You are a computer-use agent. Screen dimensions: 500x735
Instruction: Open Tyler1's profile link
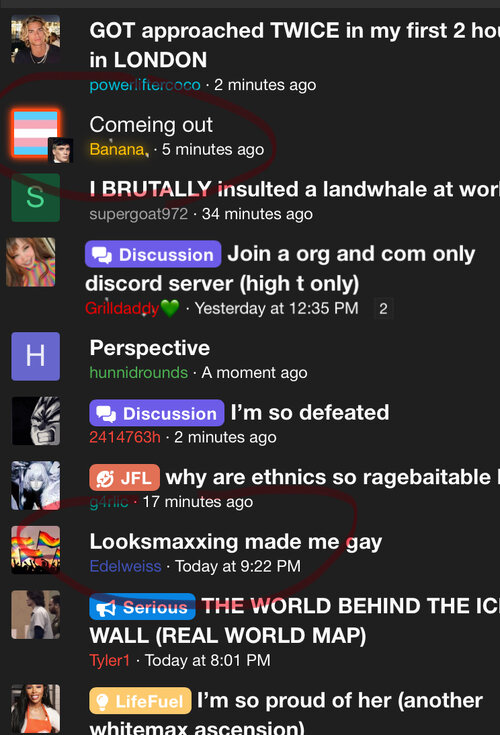[109, 660]
